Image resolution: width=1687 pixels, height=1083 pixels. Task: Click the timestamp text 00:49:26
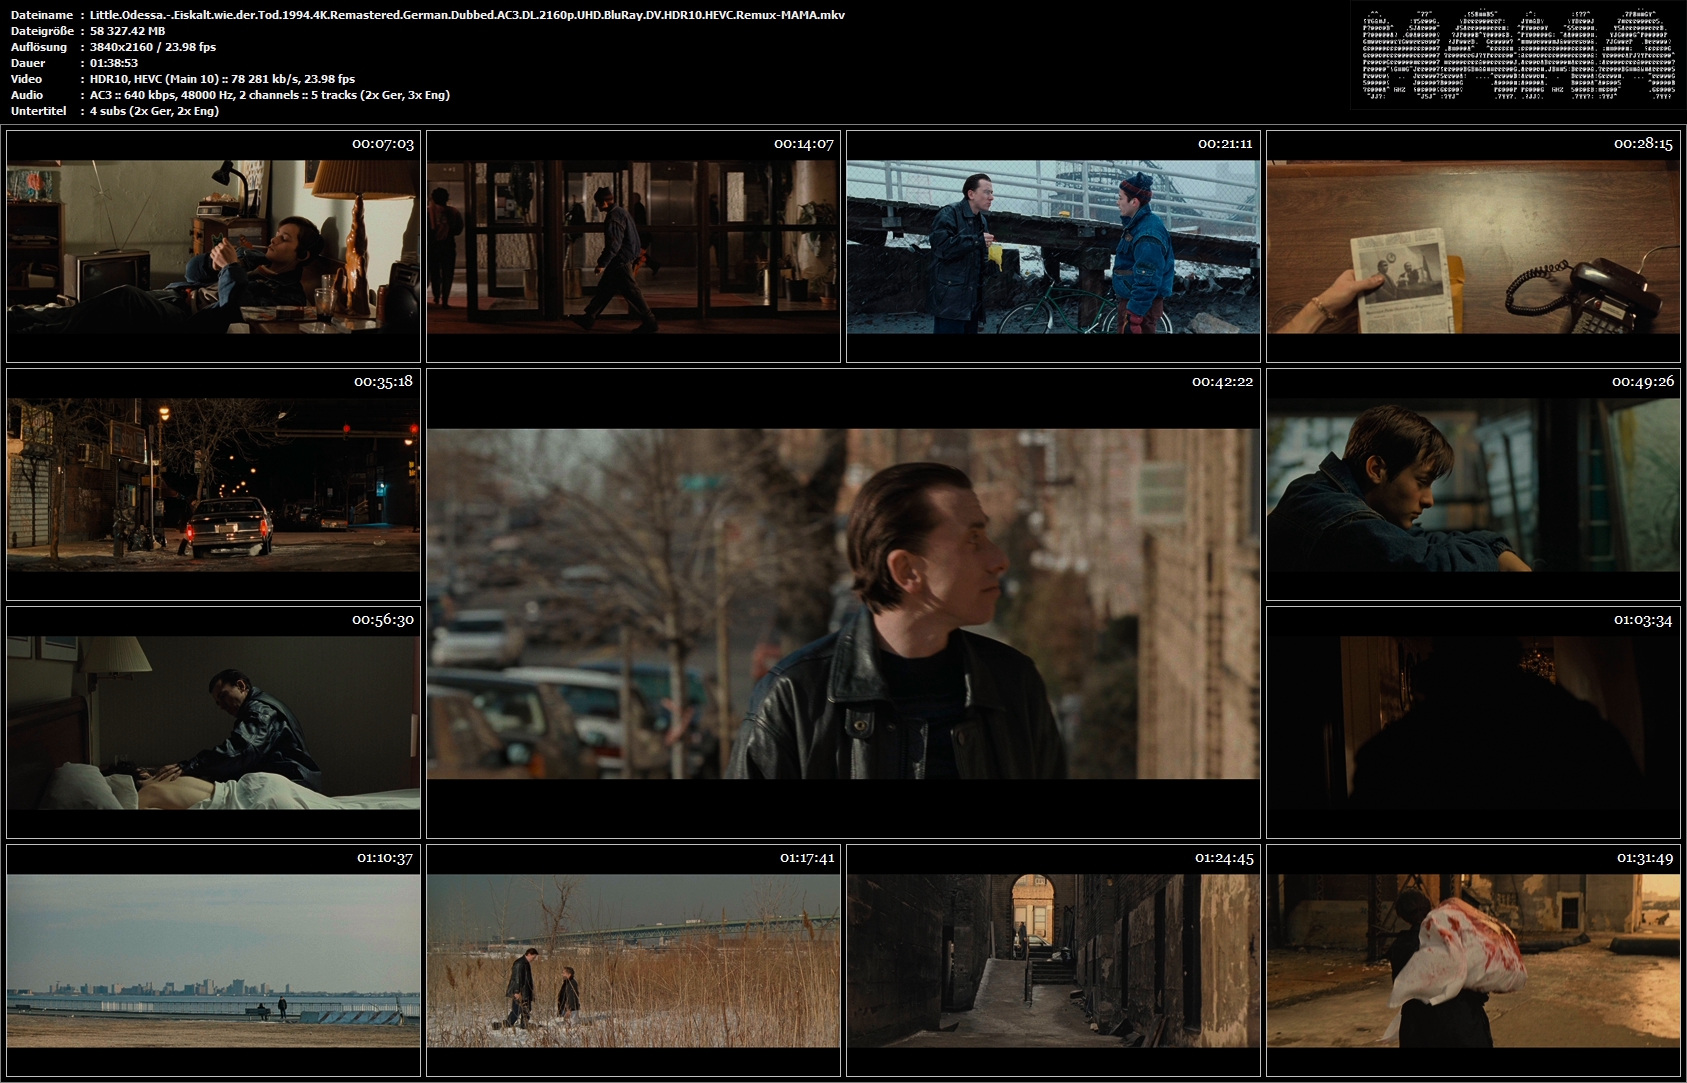click(x=1643, y=382)
